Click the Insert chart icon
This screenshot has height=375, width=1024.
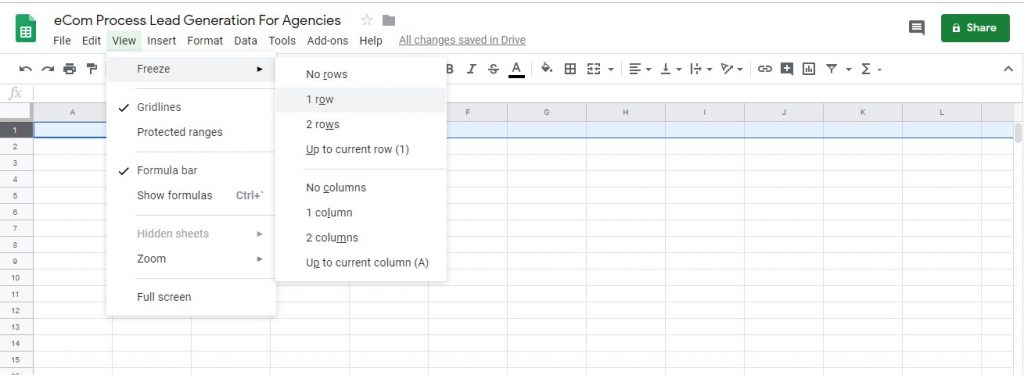coord(808,69)
